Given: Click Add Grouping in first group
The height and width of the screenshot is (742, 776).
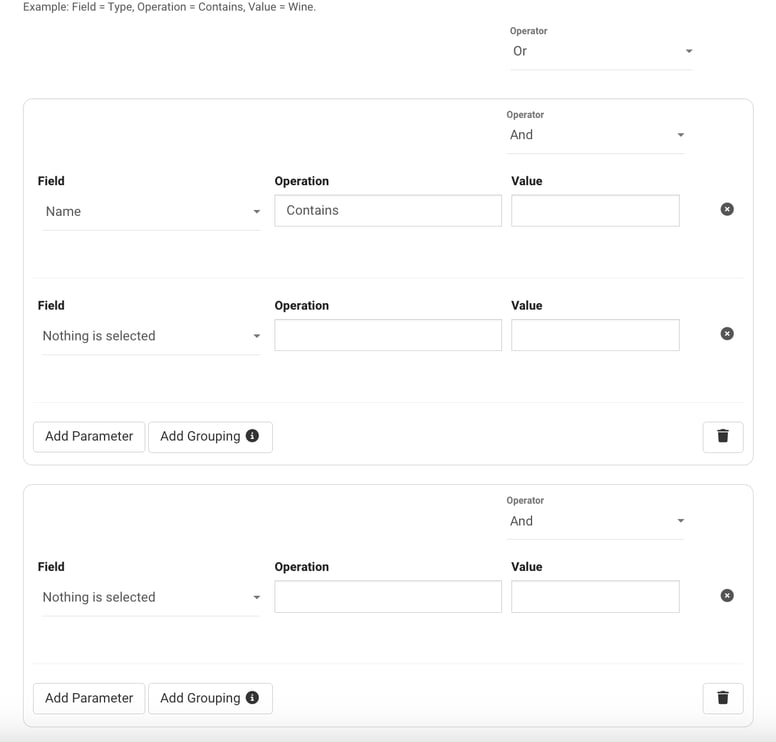Looking at the screenshot, I should click(210, 437).
